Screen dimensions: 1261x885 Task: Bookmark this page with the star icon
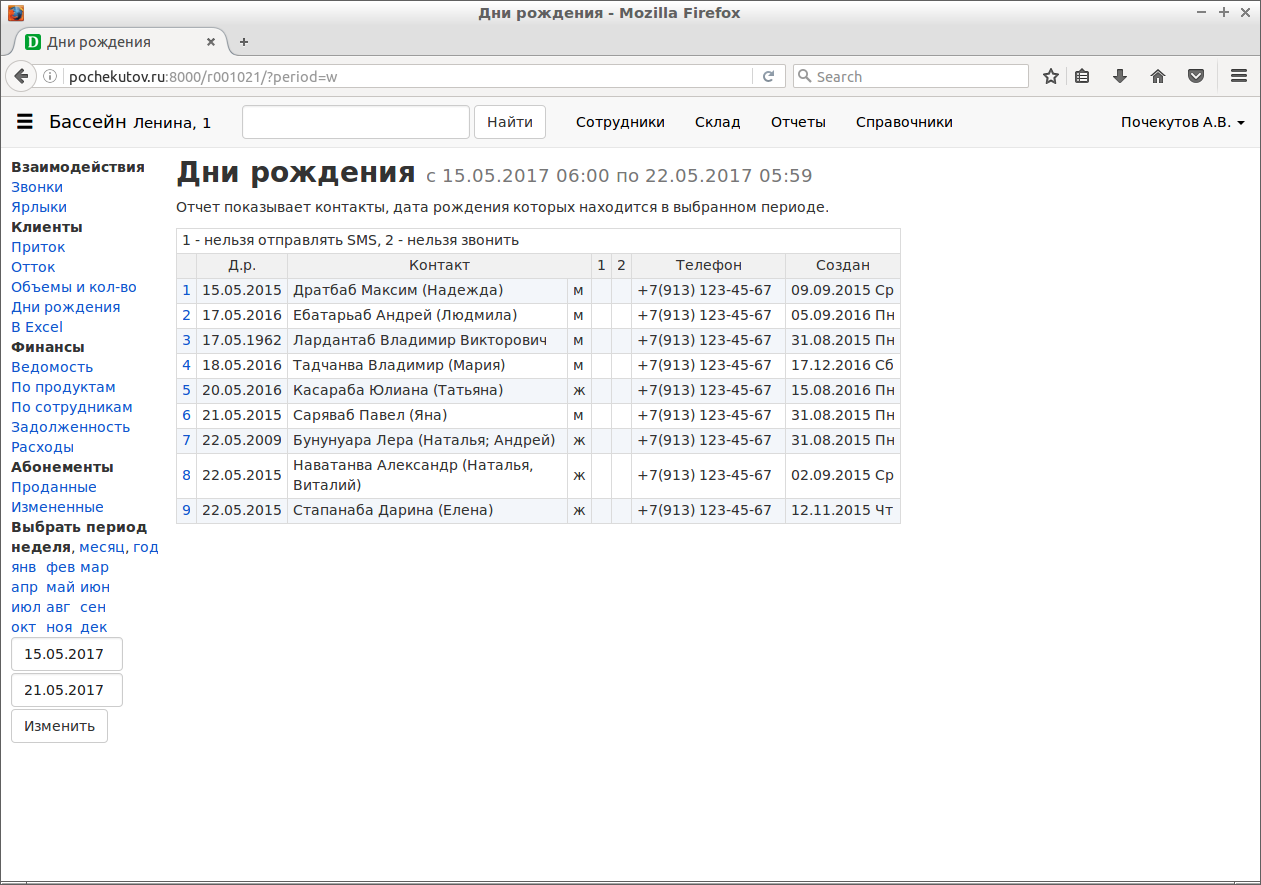(x=1051, y=76)
